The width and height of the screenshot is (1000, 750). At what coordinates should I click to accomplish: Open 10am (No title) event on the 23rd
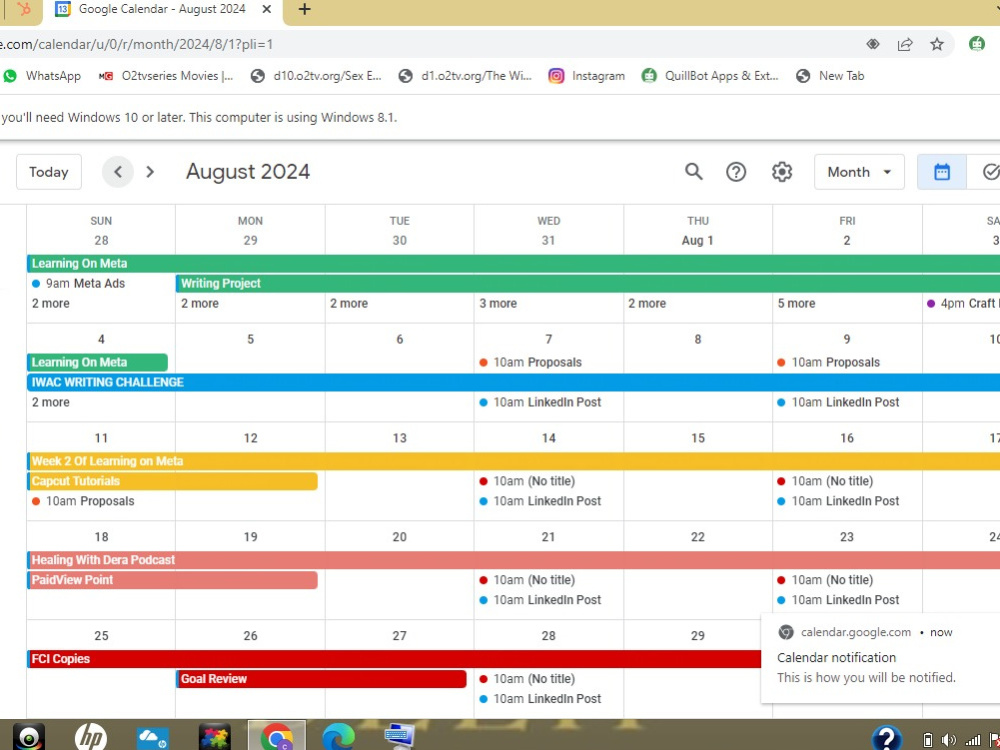[825, 580]
